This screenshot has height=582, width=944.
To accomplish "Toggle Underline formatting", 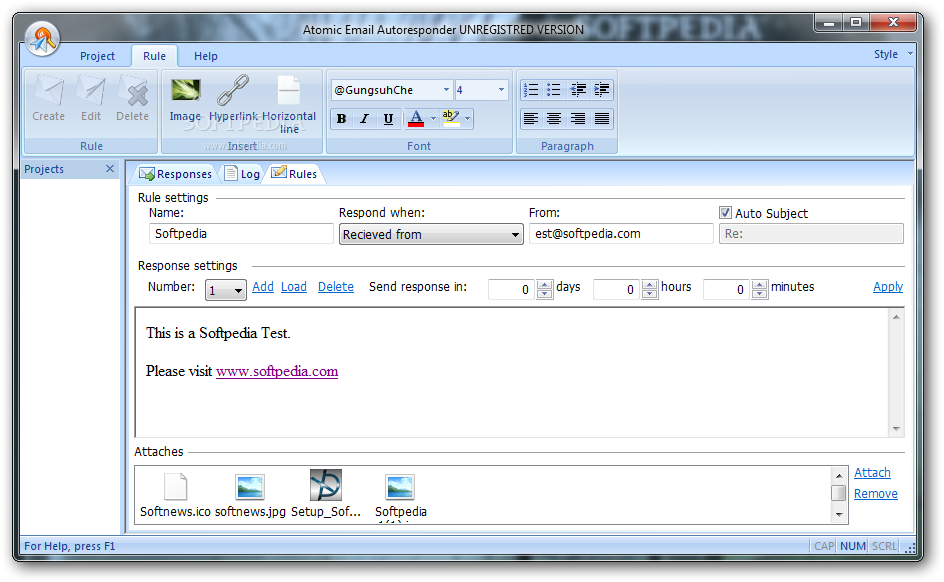I will [388, 119].
